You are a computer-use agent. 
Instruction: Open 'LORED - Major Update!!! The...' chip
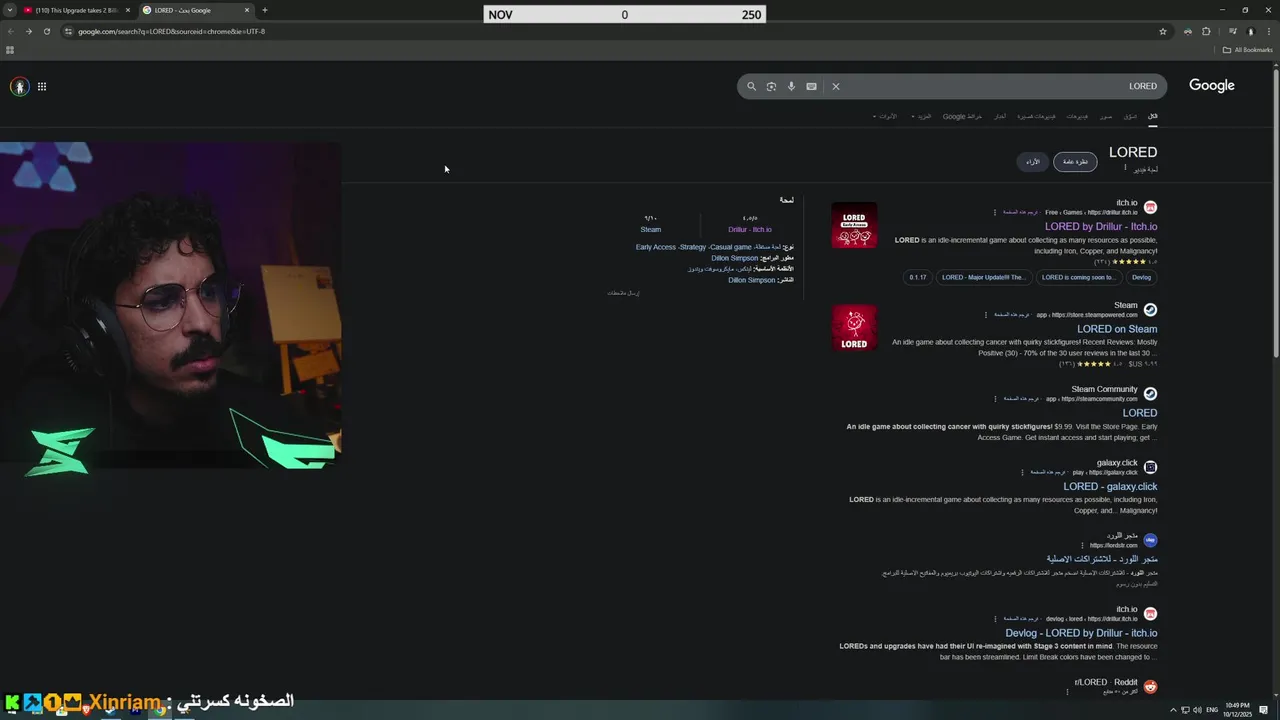point(983,277)
